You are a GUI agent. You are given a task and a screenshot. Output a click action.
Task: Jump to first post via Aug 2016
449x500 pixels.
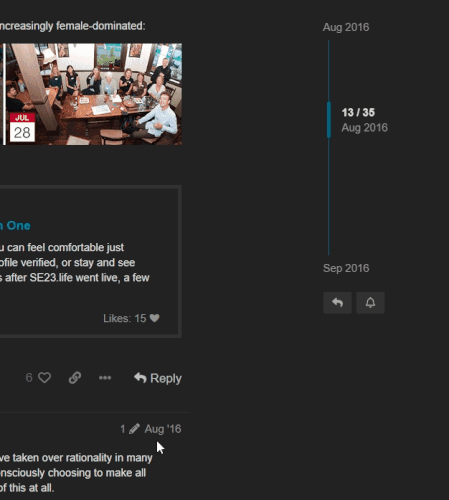346,27
